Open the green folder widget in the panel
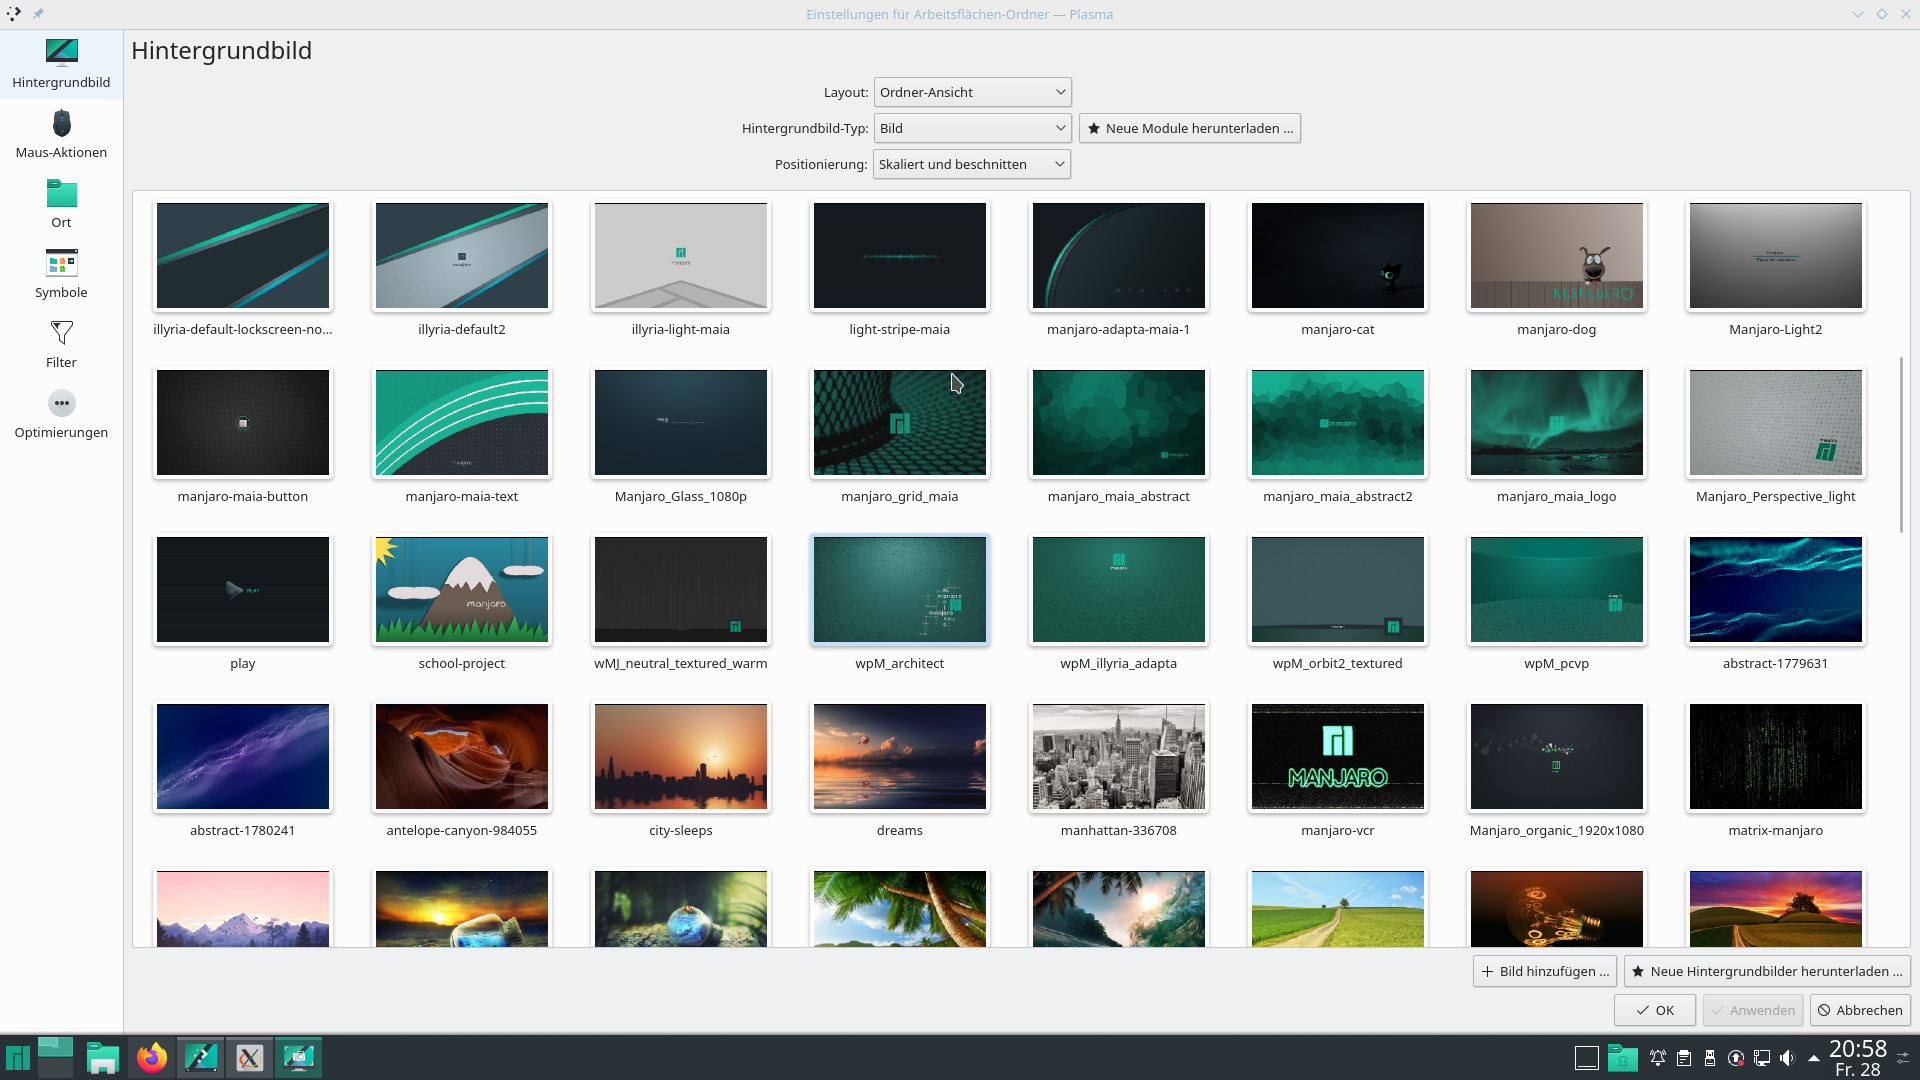 [1623, 1058]
